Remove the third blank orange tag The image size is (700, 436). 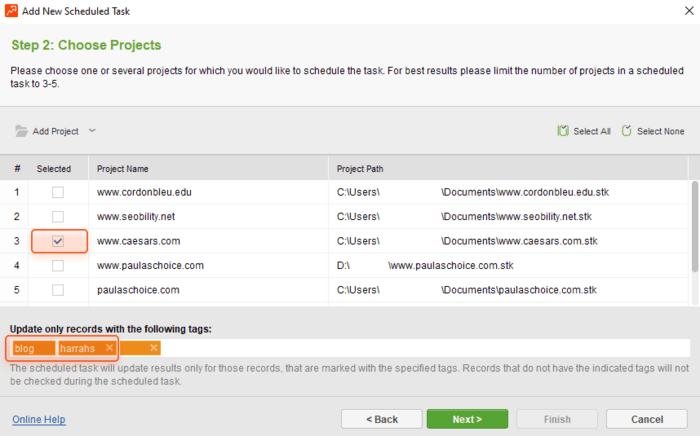tap(154, 348)
